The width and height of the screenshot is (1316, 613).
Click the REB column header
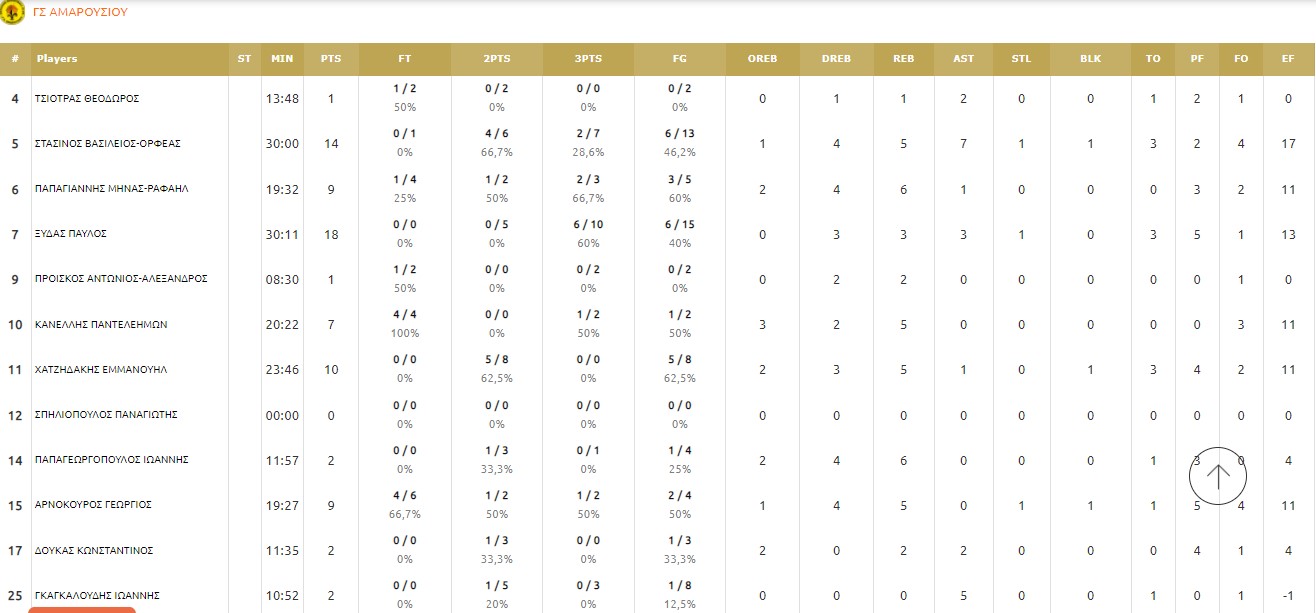[903, 59]
